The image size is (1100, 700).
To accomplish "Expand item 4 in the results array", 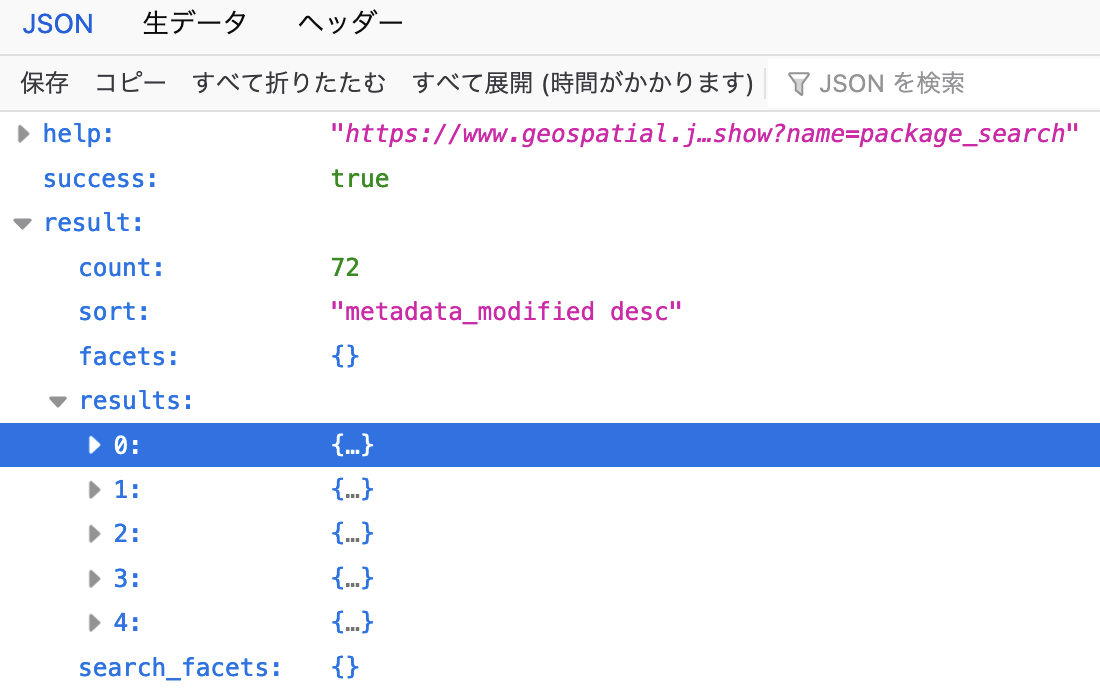I will coord(93,622).
